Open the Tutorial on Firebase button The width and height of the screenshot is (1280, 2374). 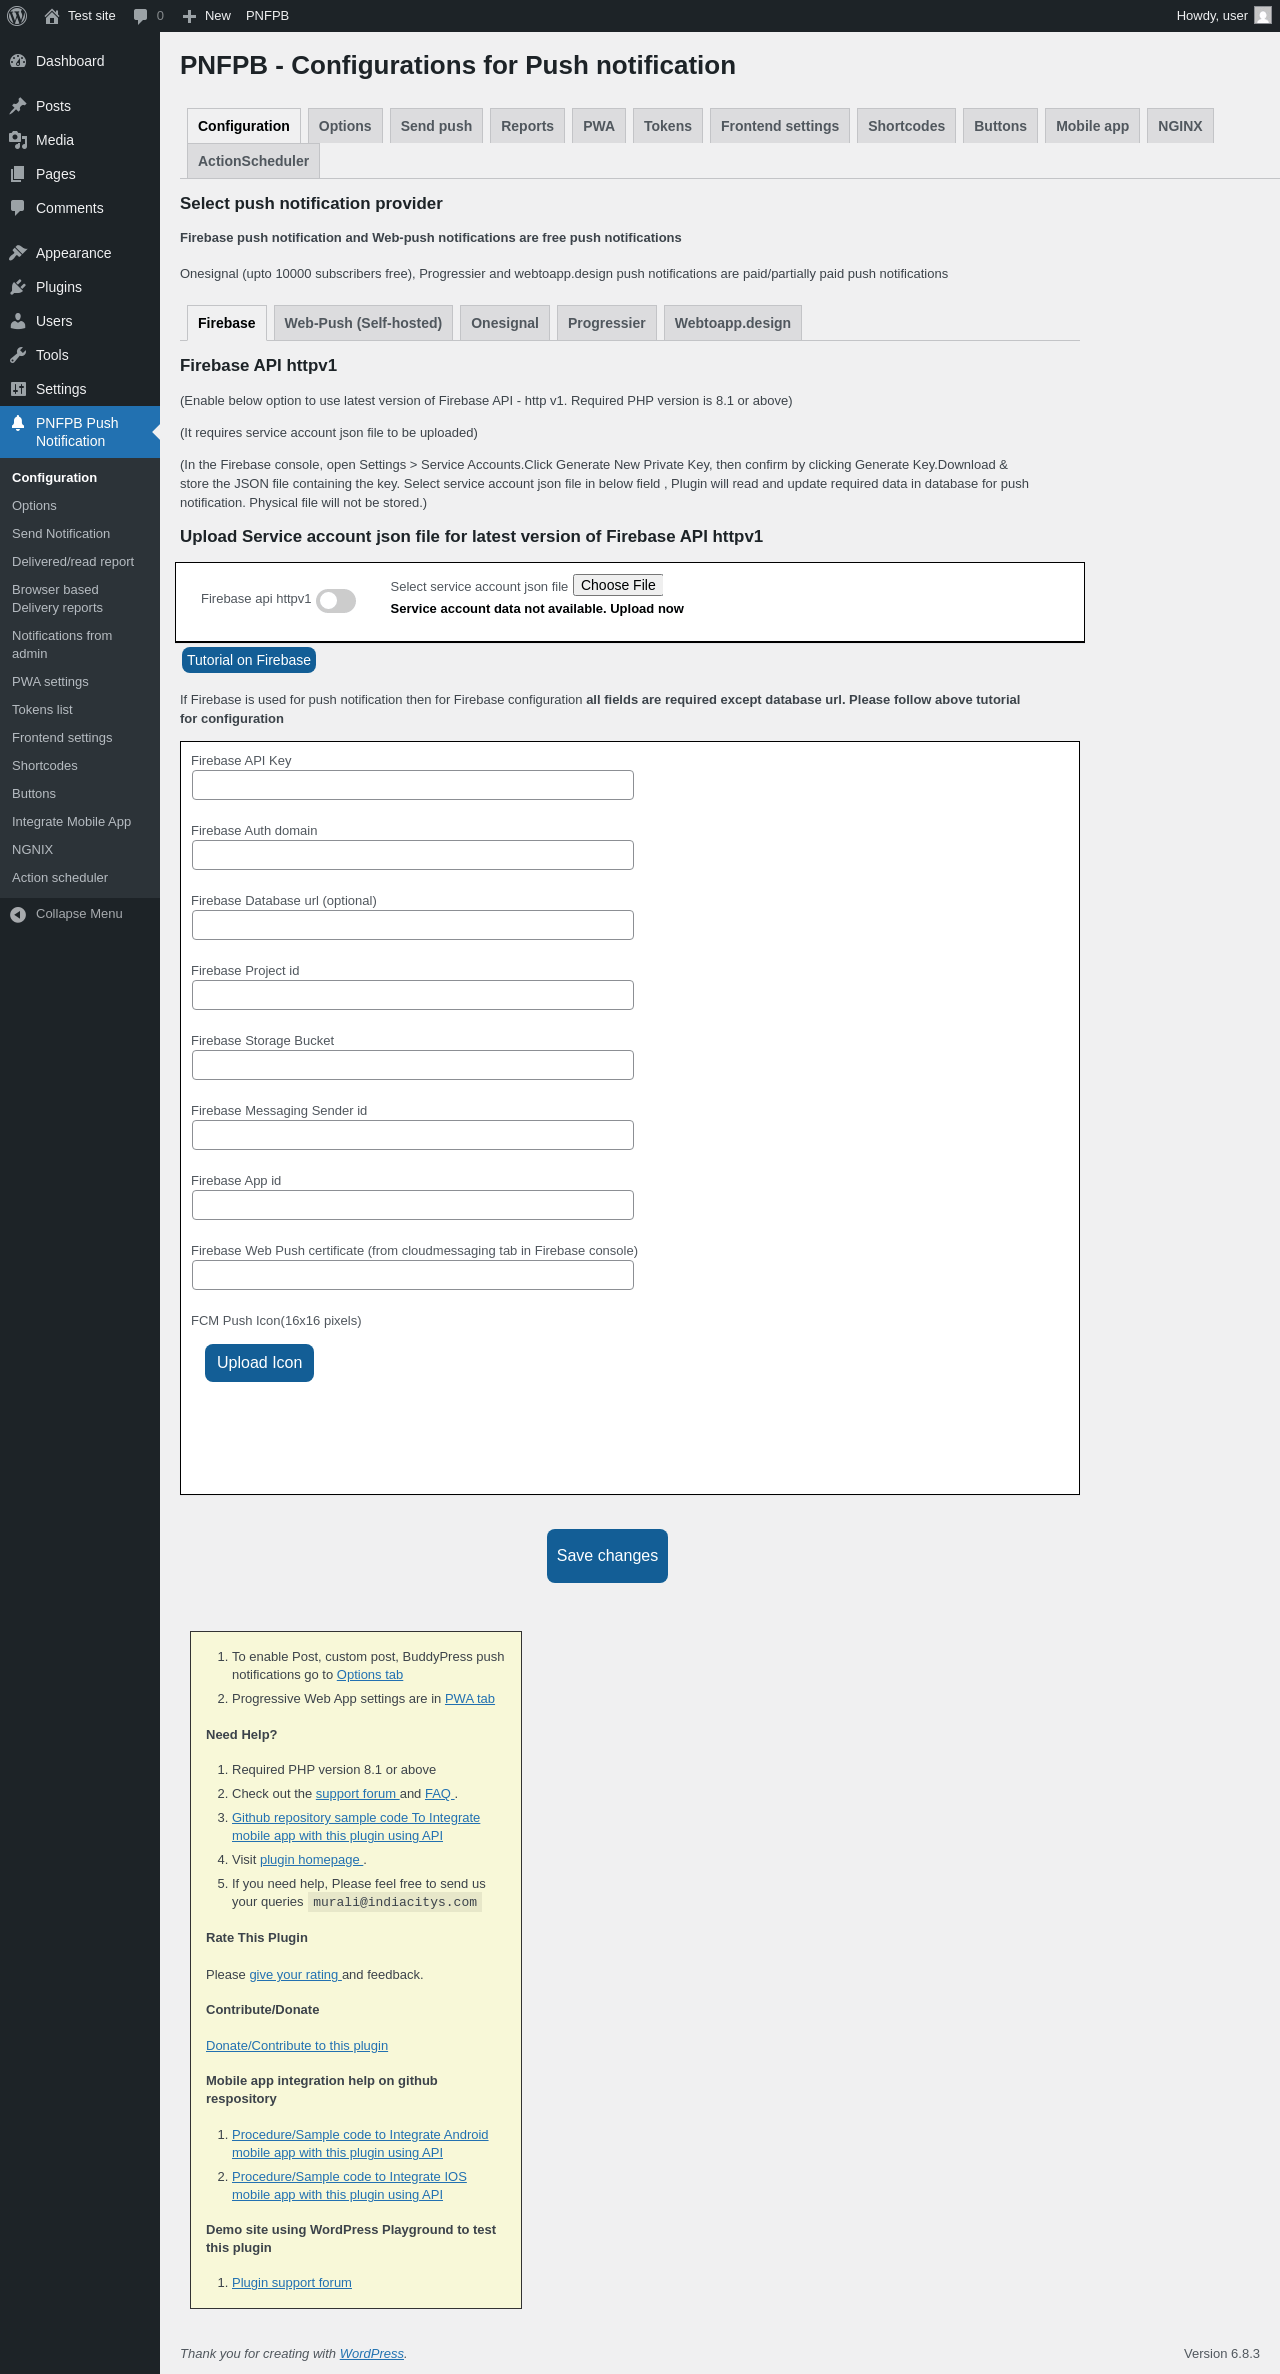point(249,660)
